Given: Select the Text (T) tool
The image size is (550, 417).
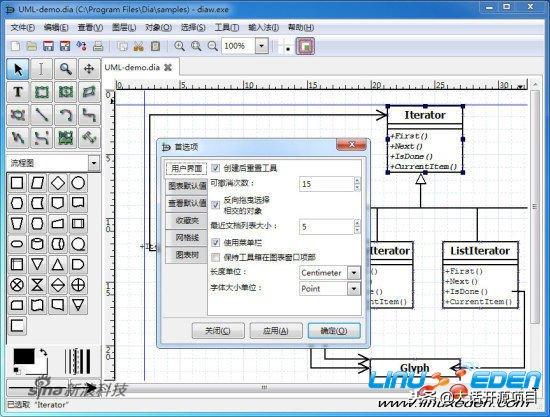Looking at the screenshot, I should pyautogui.click(x=18, y=92).
